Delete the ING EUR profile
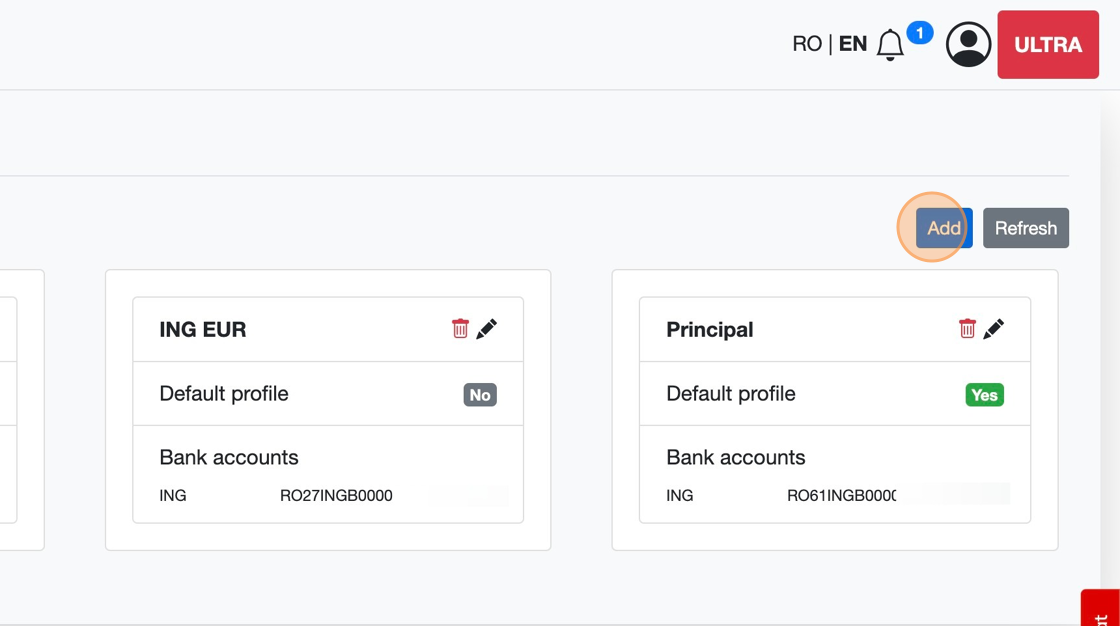 [x=460, y=329]
